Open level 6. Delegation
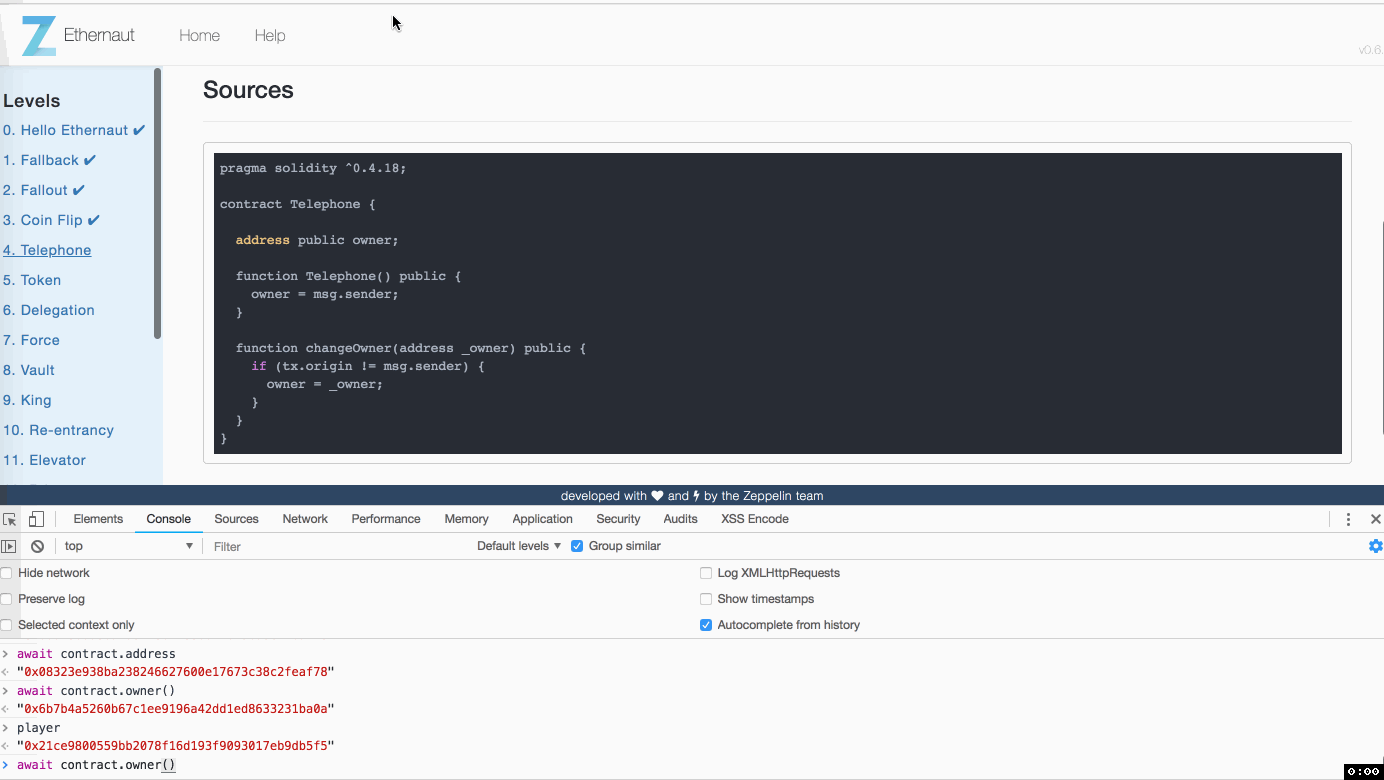The image size is (1384, 780). point(49,310)
